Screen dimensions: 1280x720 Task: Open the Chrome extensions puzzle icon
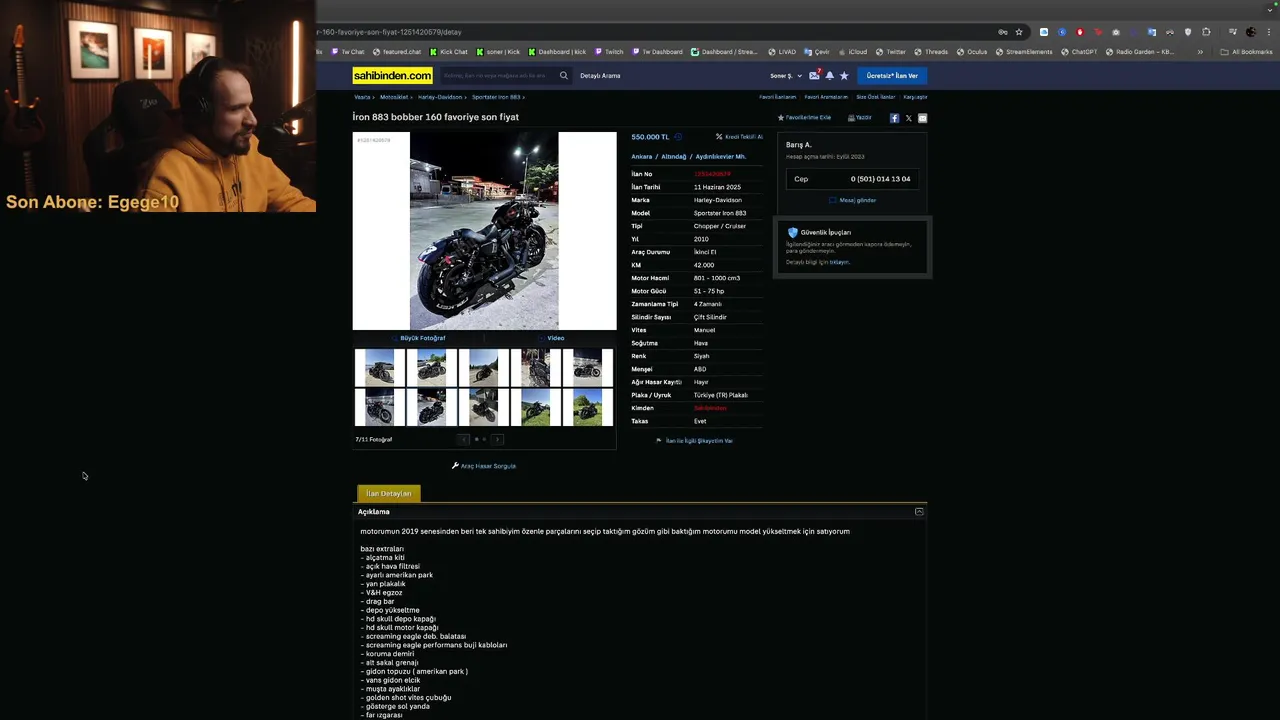click(1206, 32)
